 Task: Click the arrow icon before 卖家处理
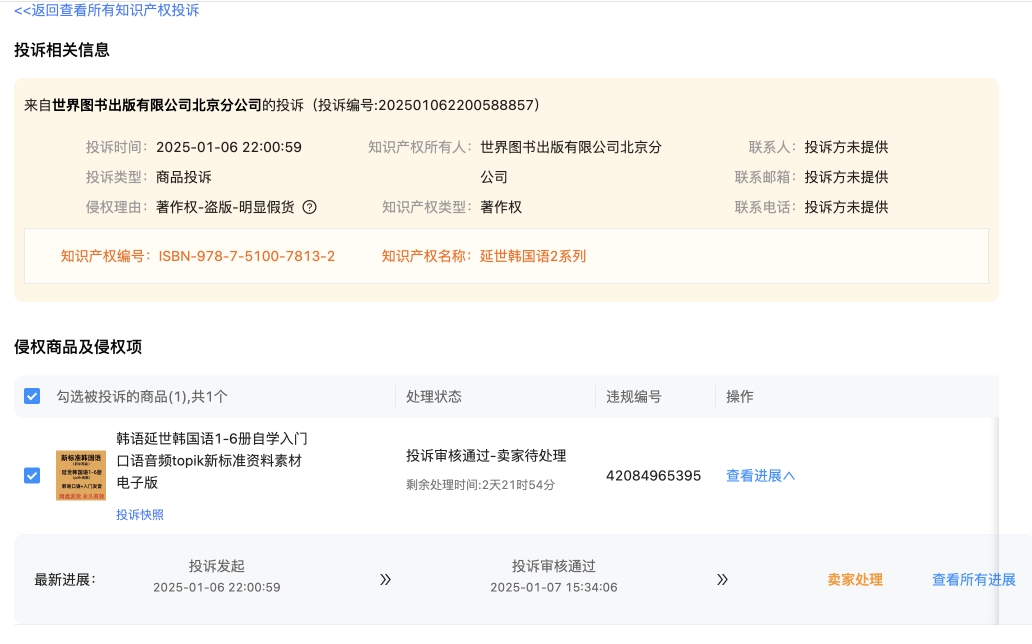pos(722,580)
